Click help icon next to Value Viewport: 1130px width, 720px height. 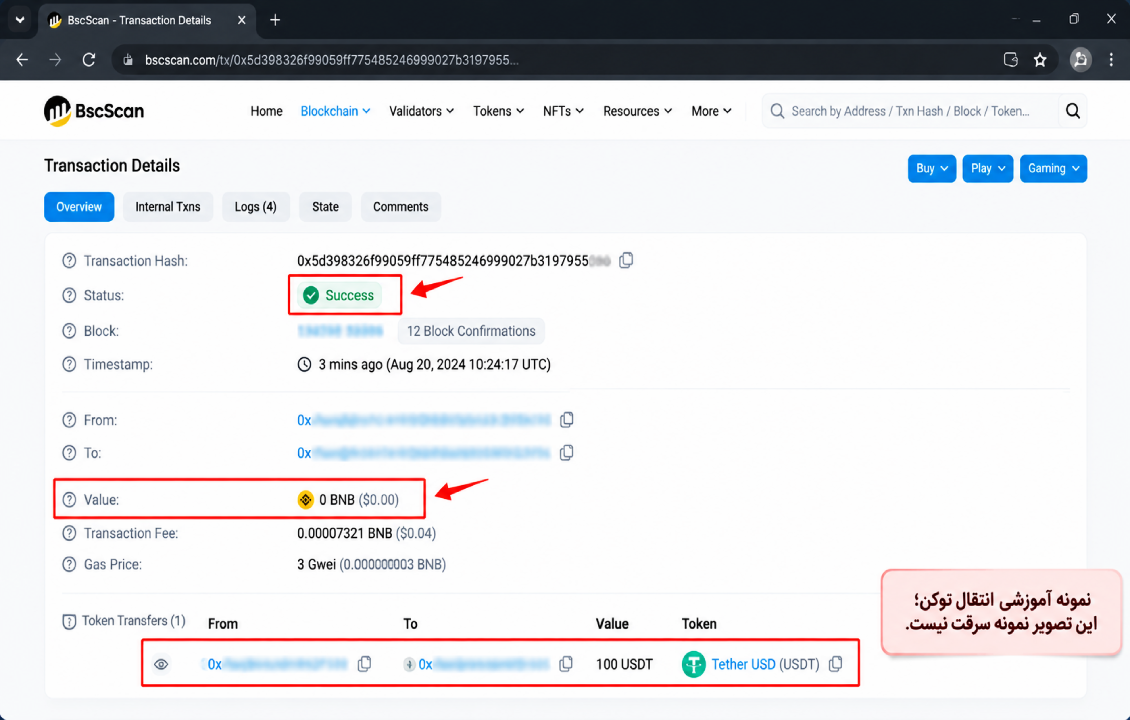point(69,499)
